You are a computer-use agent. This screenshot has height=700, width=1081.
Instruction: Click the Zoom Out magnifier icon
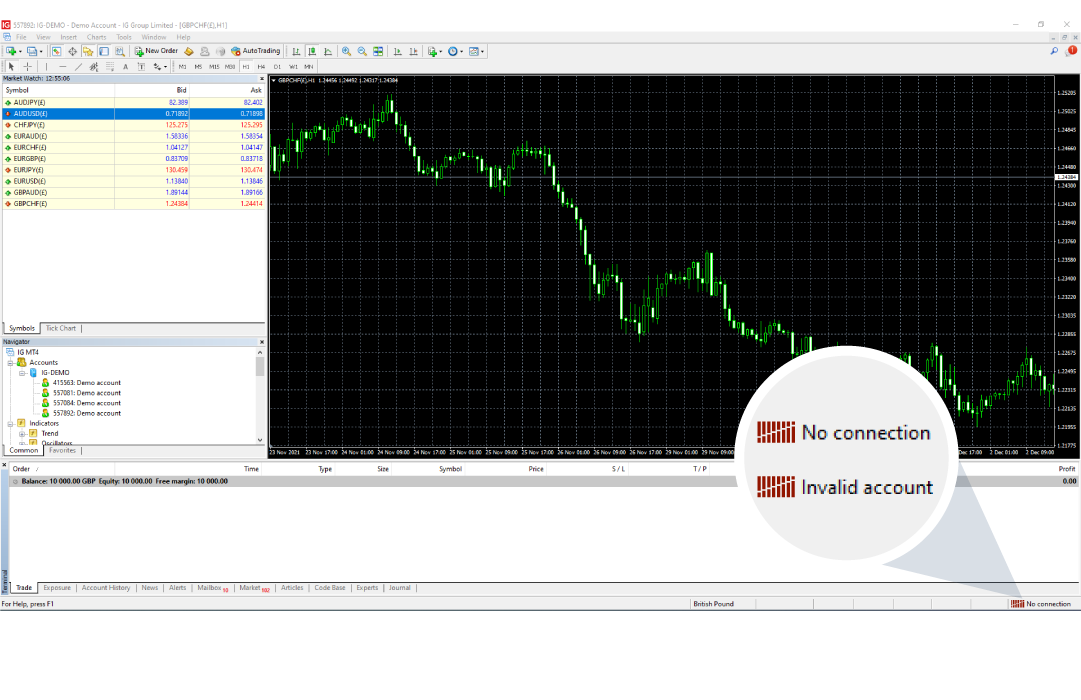pos(362,51)
